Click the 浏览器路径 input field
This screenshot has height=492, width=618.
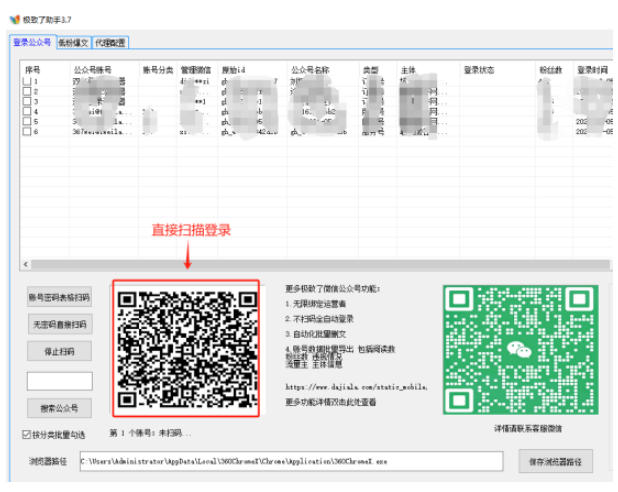pos(290,462)
